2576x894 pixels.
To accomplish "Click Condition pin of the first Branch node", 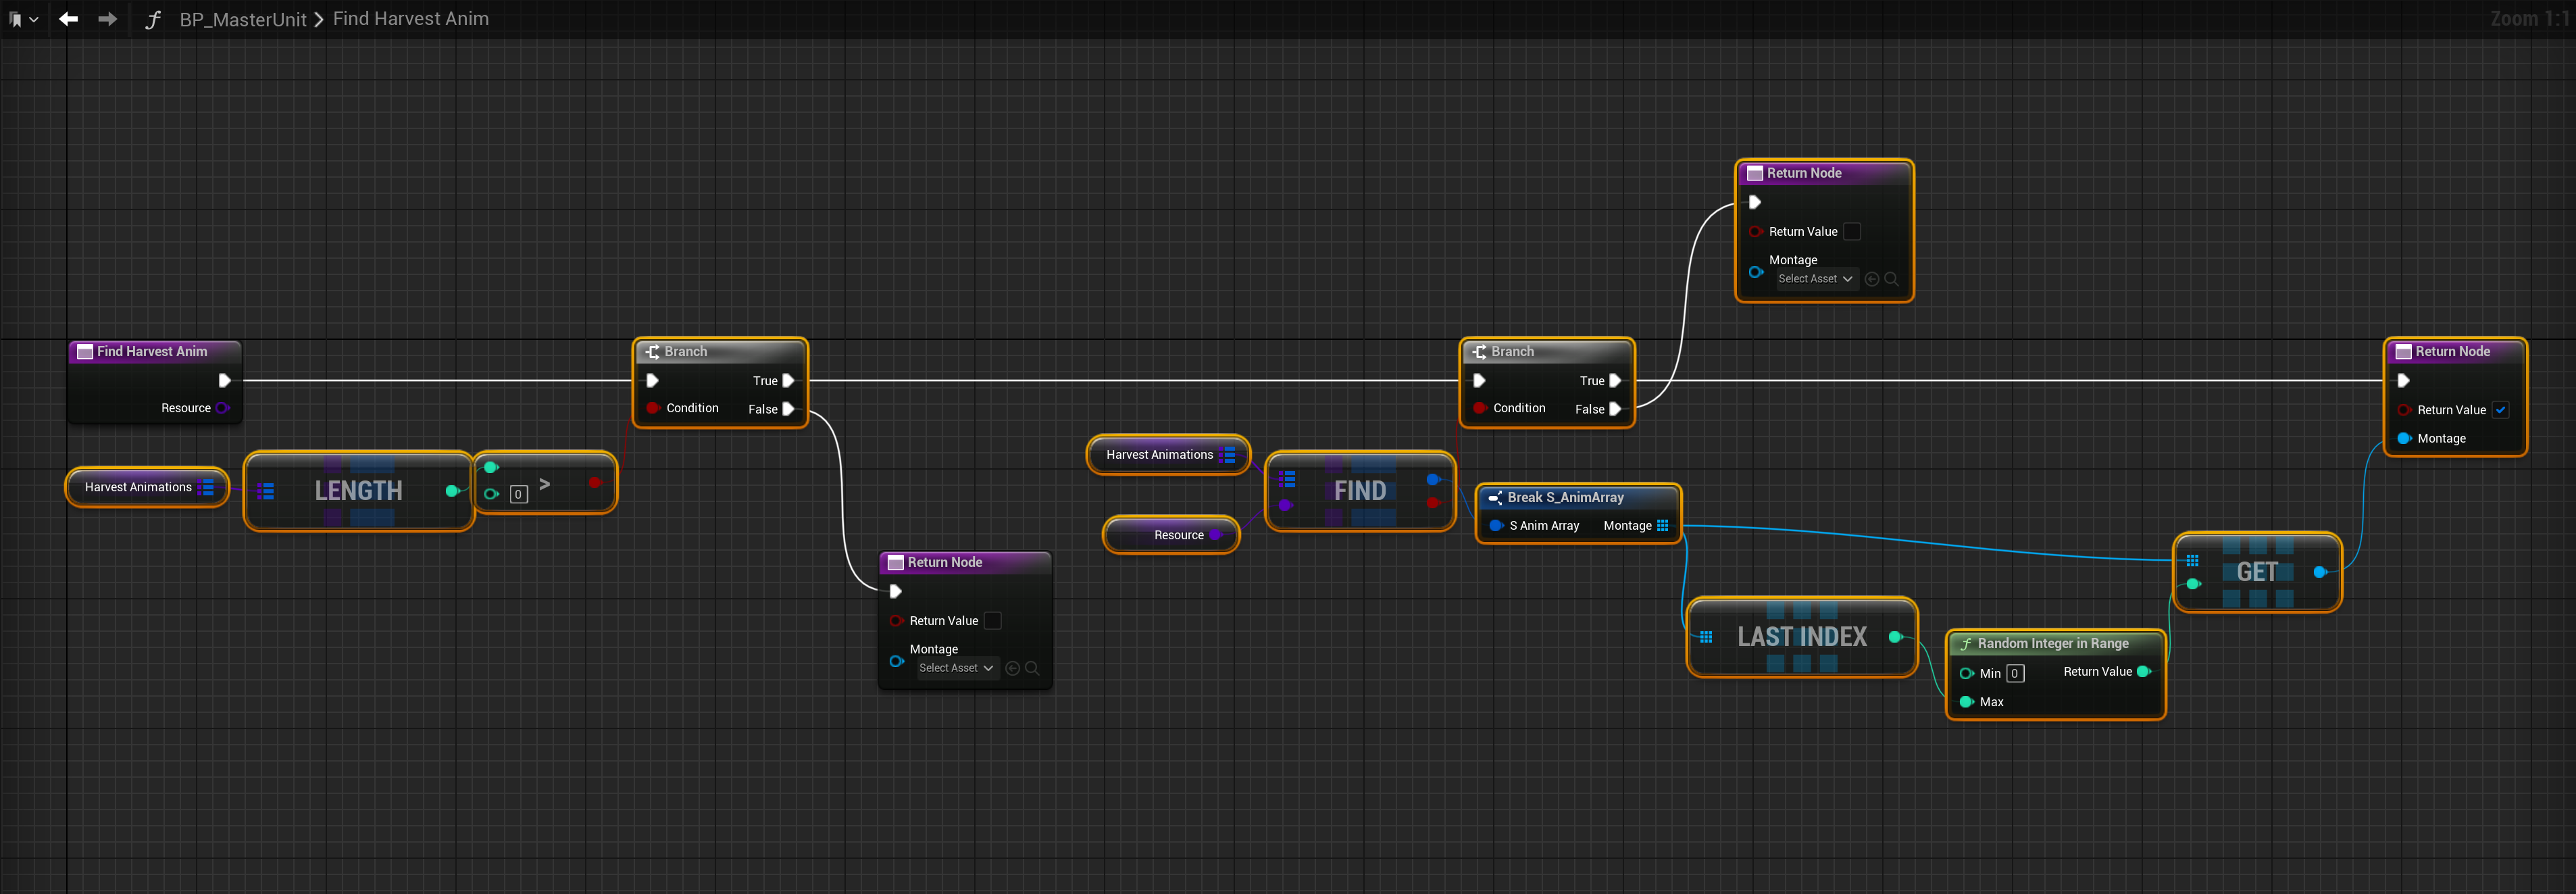I will click(652, 408).
